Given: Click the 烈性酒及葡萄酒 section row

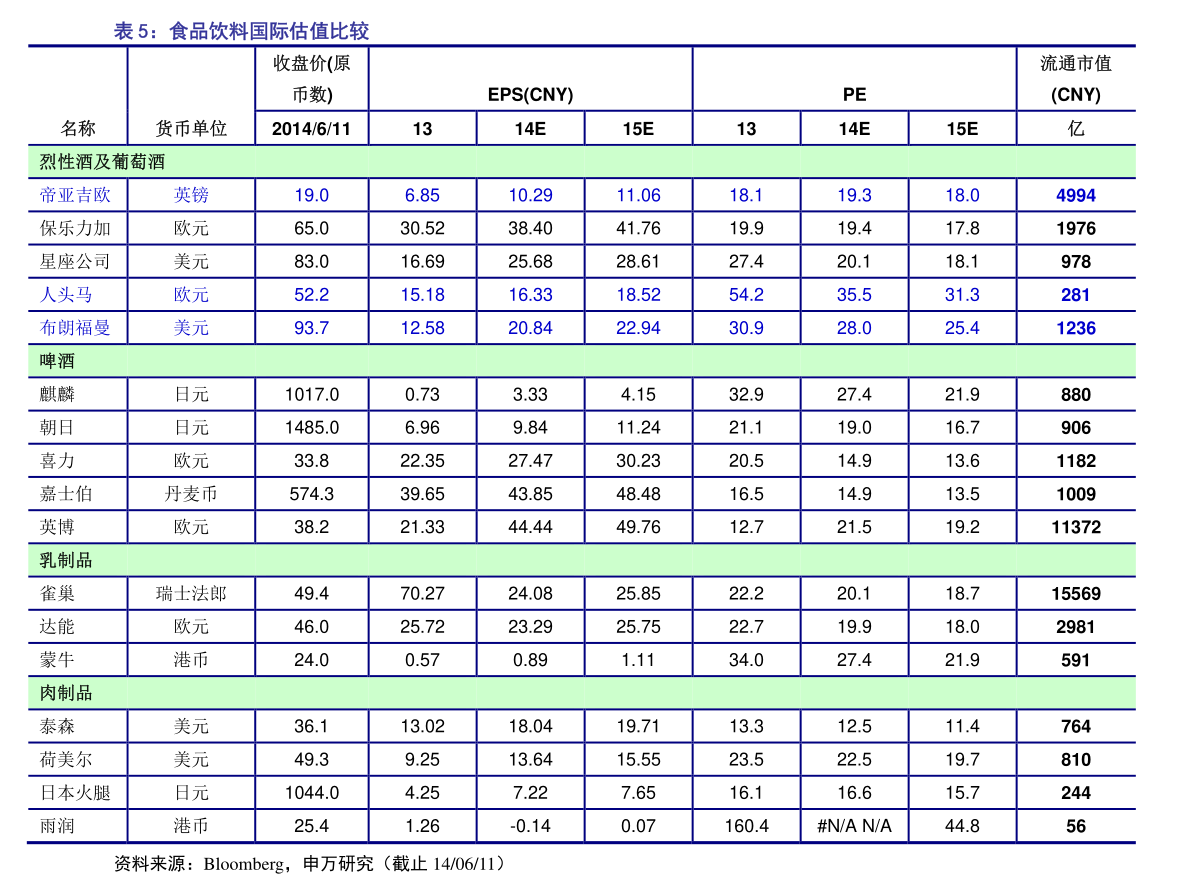Looking at the screenshot, I should (x=582, y=162).
